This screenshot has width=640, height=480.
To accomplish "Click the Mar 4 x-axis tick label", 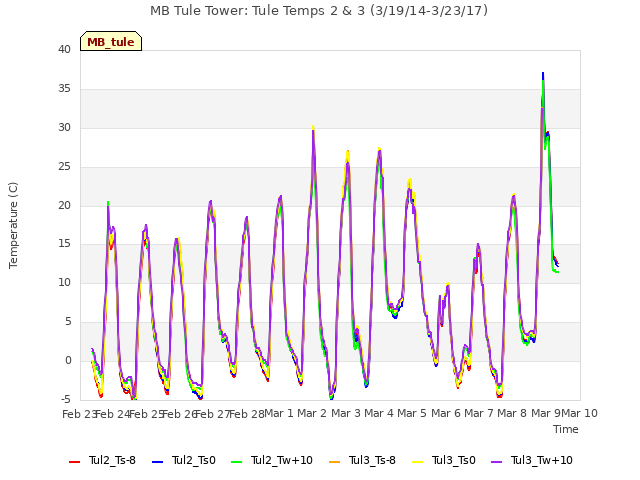I will point(379,413).
